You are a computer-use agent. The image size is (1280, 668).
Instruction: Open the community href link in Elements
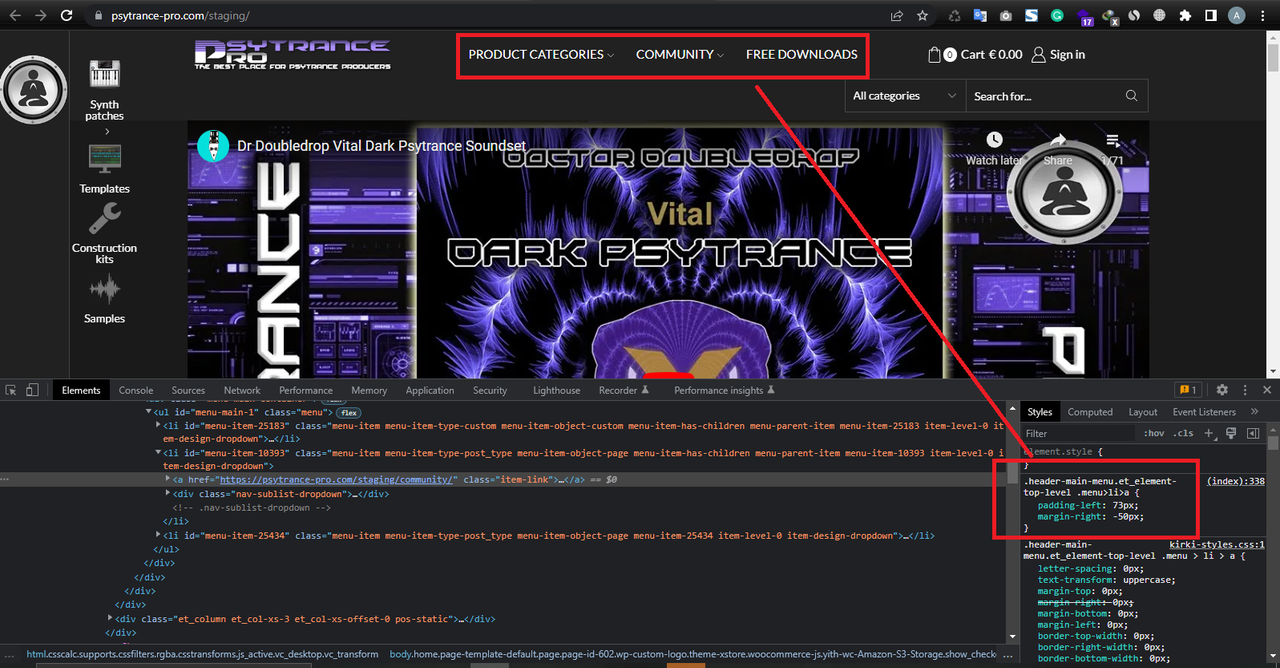point(338,480)
